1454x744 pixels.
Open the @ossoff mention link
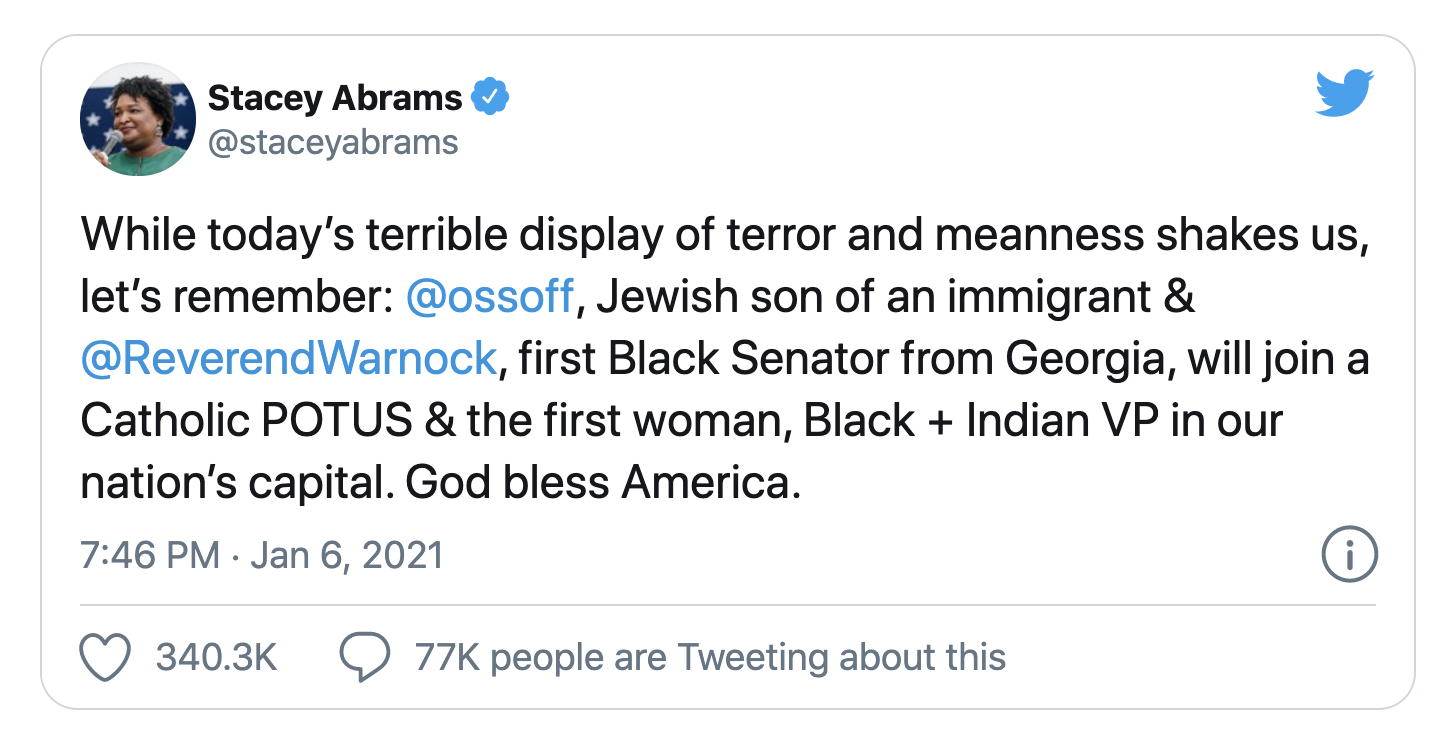click(490, 298)
